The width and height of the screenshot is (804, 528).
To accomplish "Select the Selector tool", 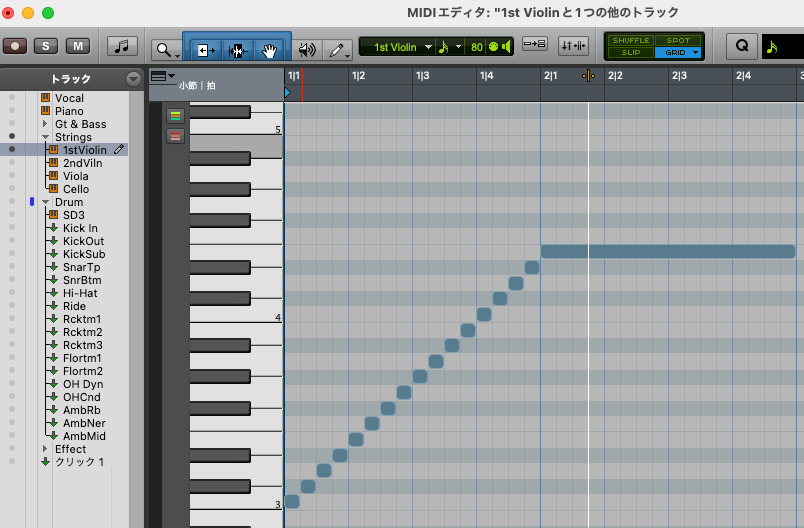I will point(237,50).
